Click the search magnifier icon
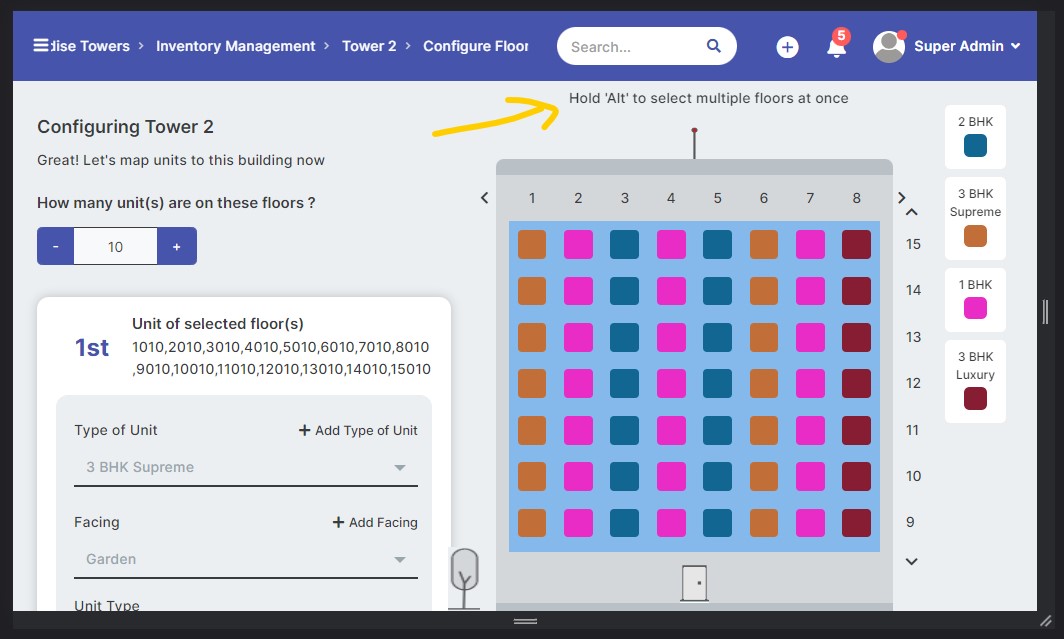 pos(713,45)
